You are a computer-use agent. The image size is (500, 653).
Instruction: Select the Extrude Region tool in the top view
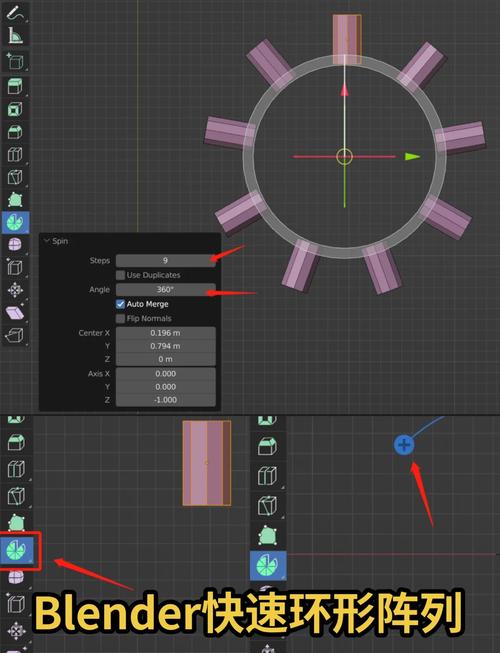pyautogui.click(x=15, y=86)
